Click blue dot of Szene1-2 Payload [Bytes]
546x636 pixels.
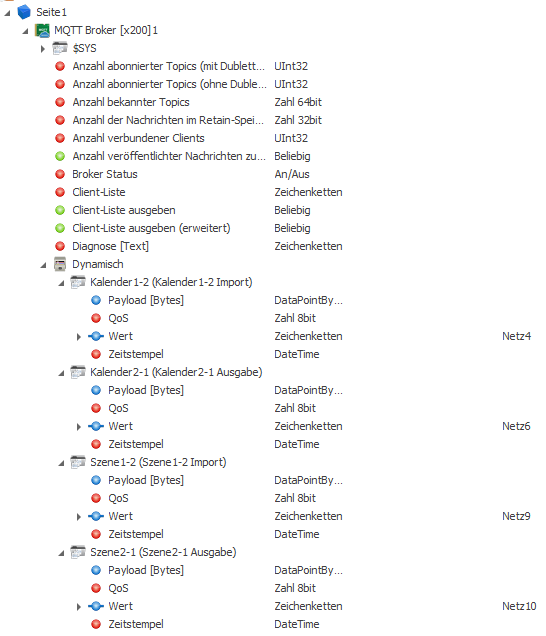96,480
